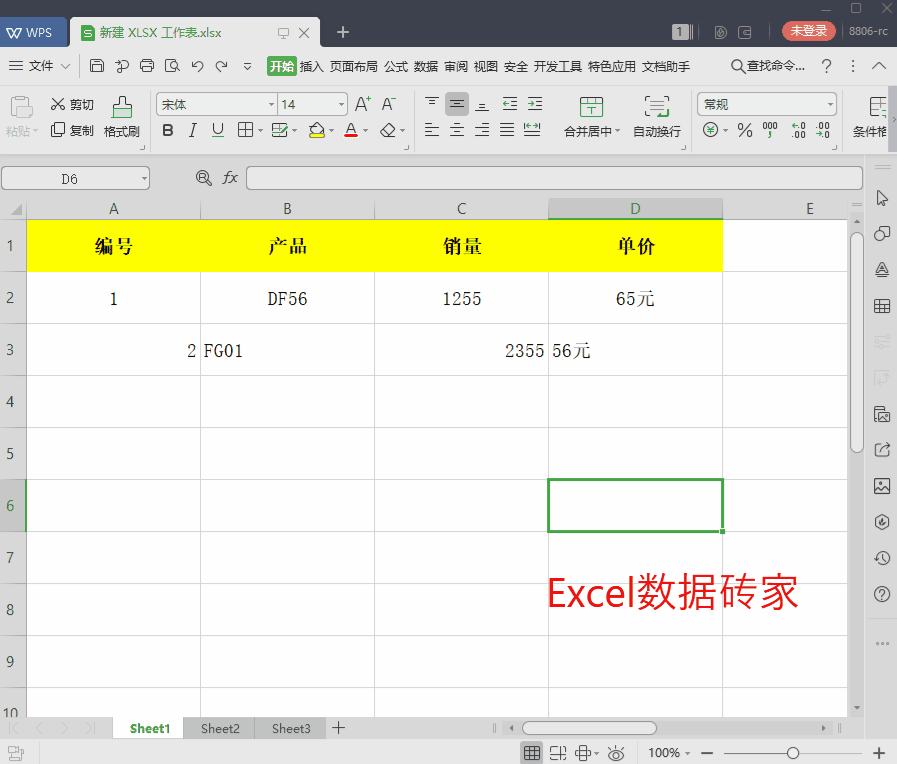This screenshot has width=897, height=764.
Task: Switch to the 插入 tab
Action: point(311,66)
